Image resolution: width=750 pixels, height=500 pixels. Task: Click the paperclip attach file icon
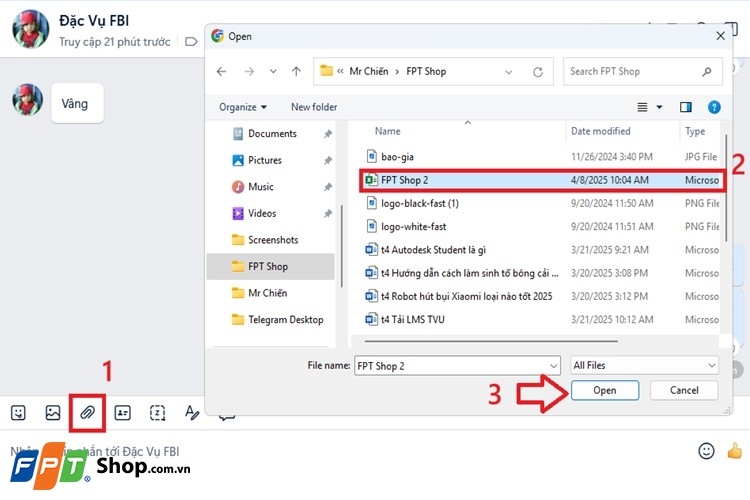87,412
